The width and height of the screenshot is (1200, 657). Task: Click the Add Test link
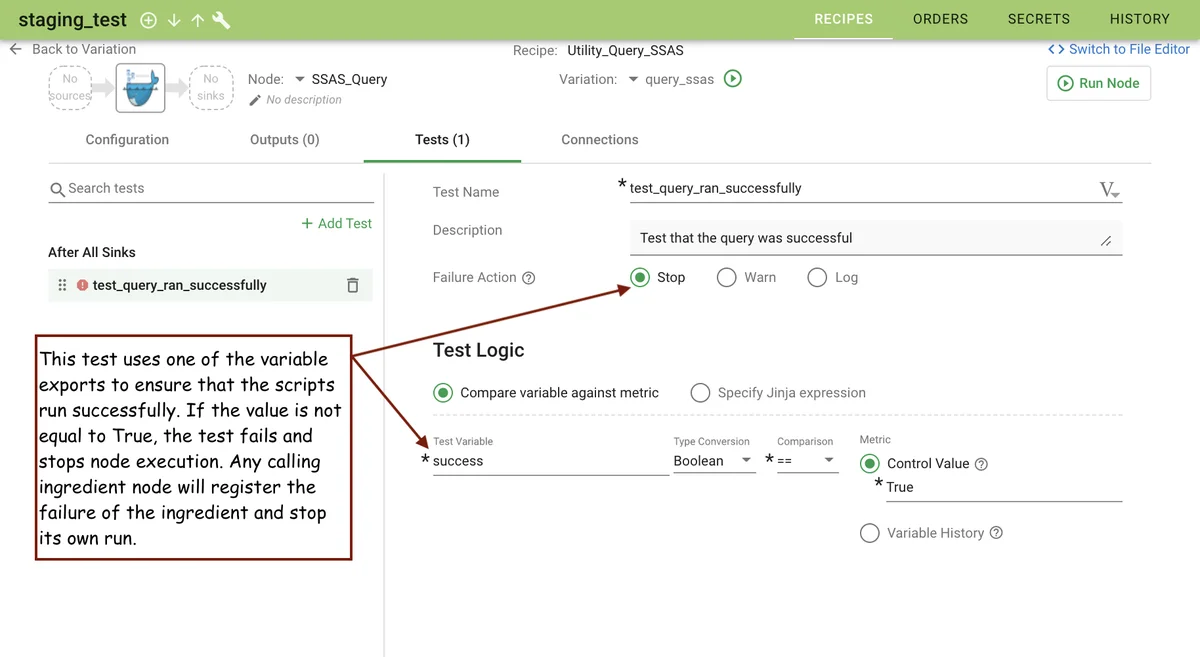[x=337, y=223]
